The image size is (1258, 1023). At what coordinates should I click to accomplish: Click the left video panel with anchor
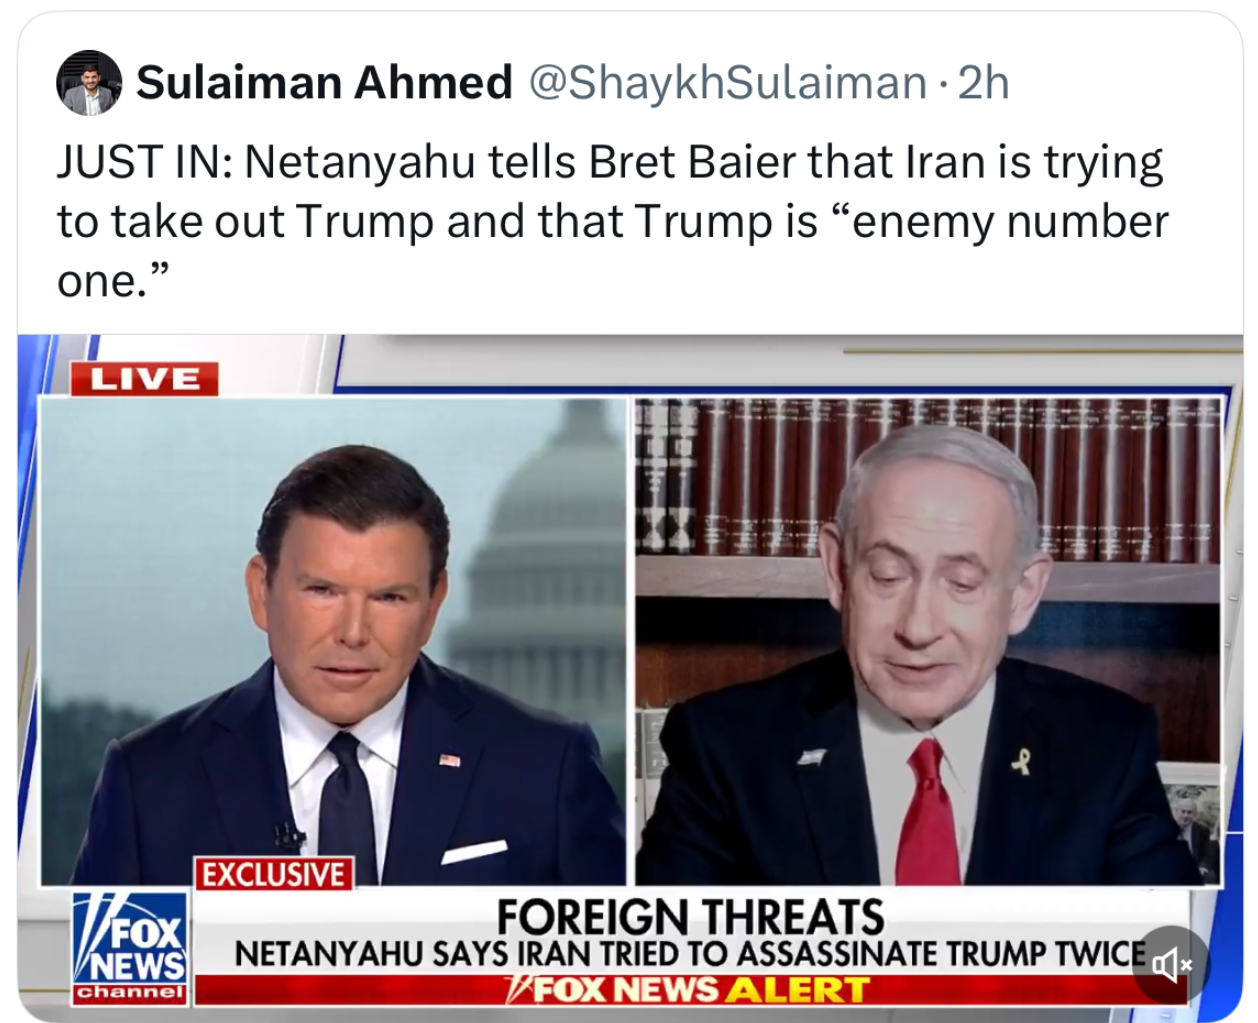click(x=333, y=641)
